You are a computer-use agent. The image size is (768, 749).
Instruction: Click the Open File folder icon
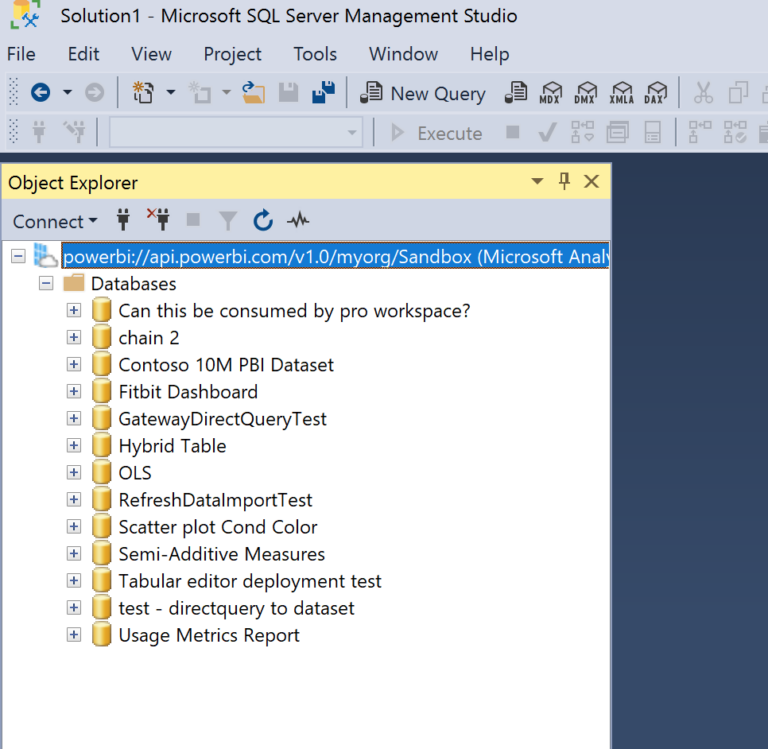coord(253,92)
